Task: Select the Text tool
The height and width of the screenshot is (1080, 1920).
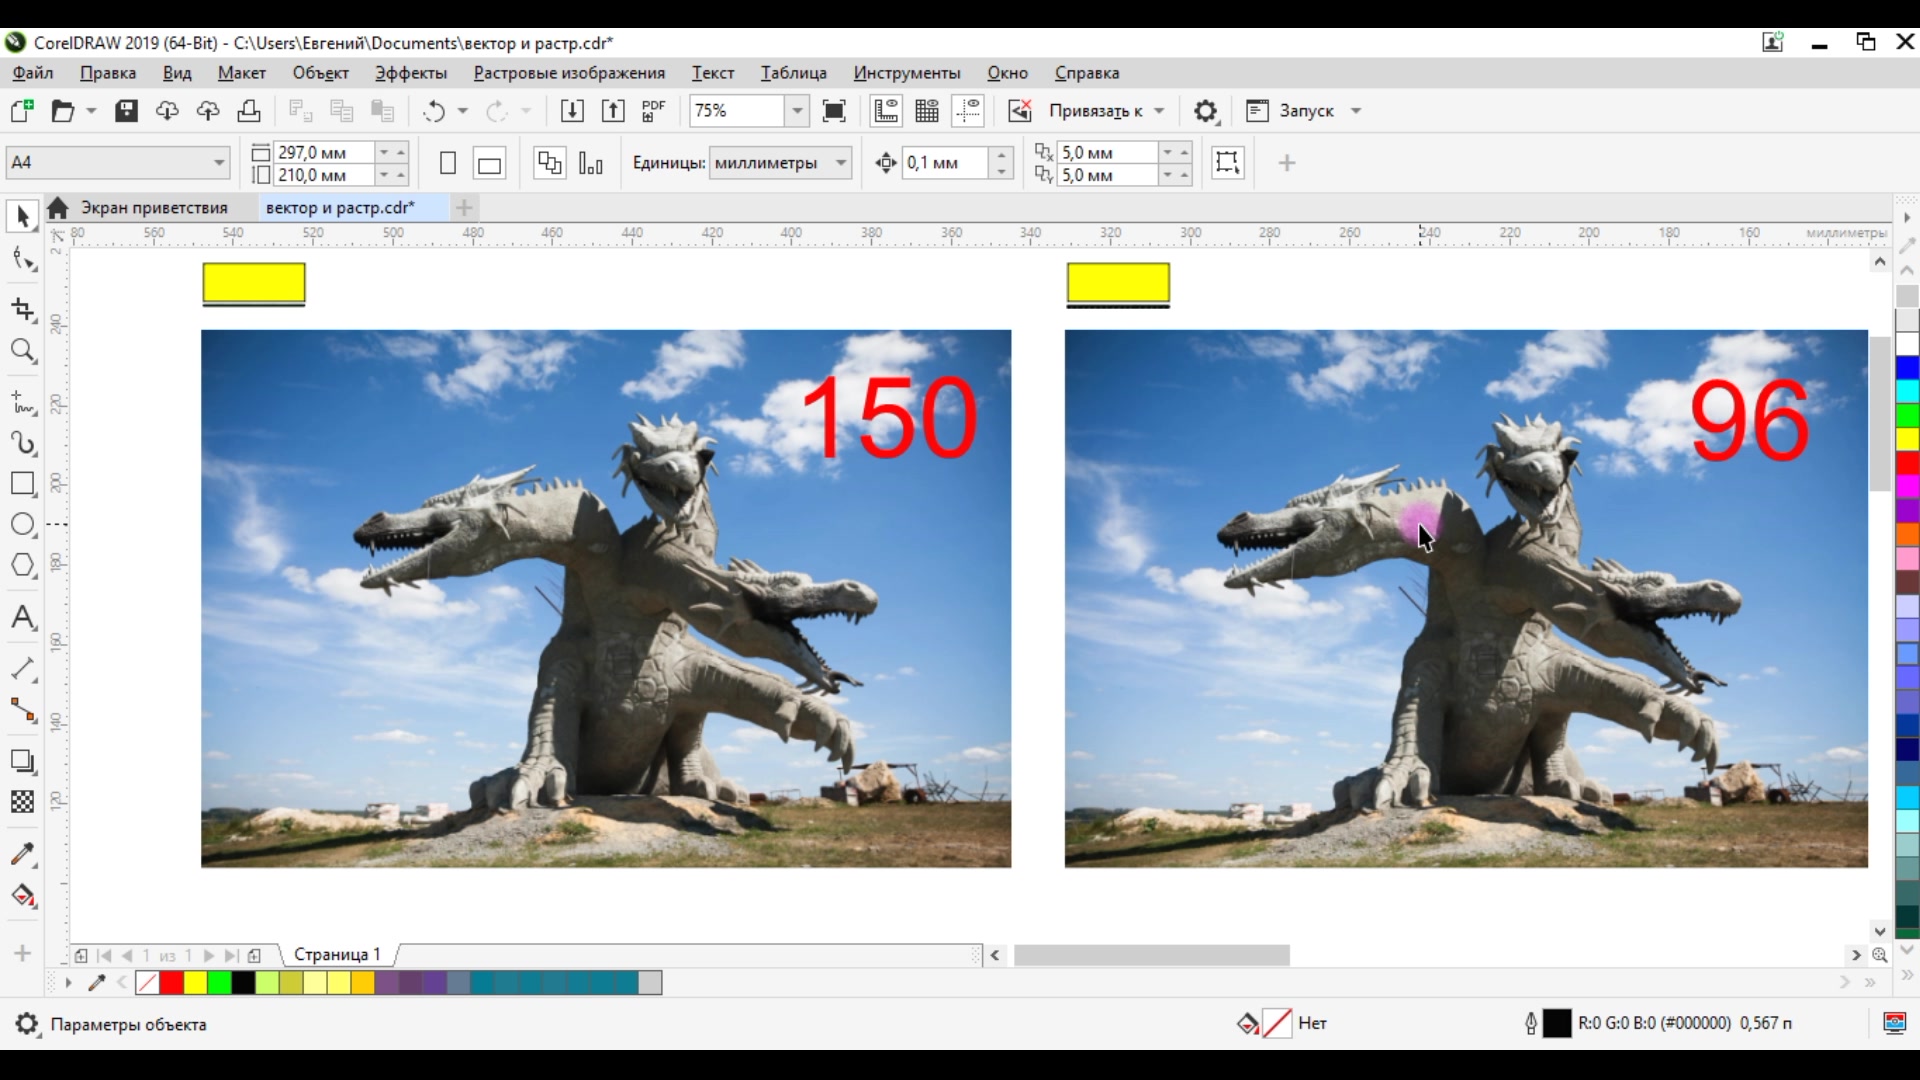Action: coord(23,617)
